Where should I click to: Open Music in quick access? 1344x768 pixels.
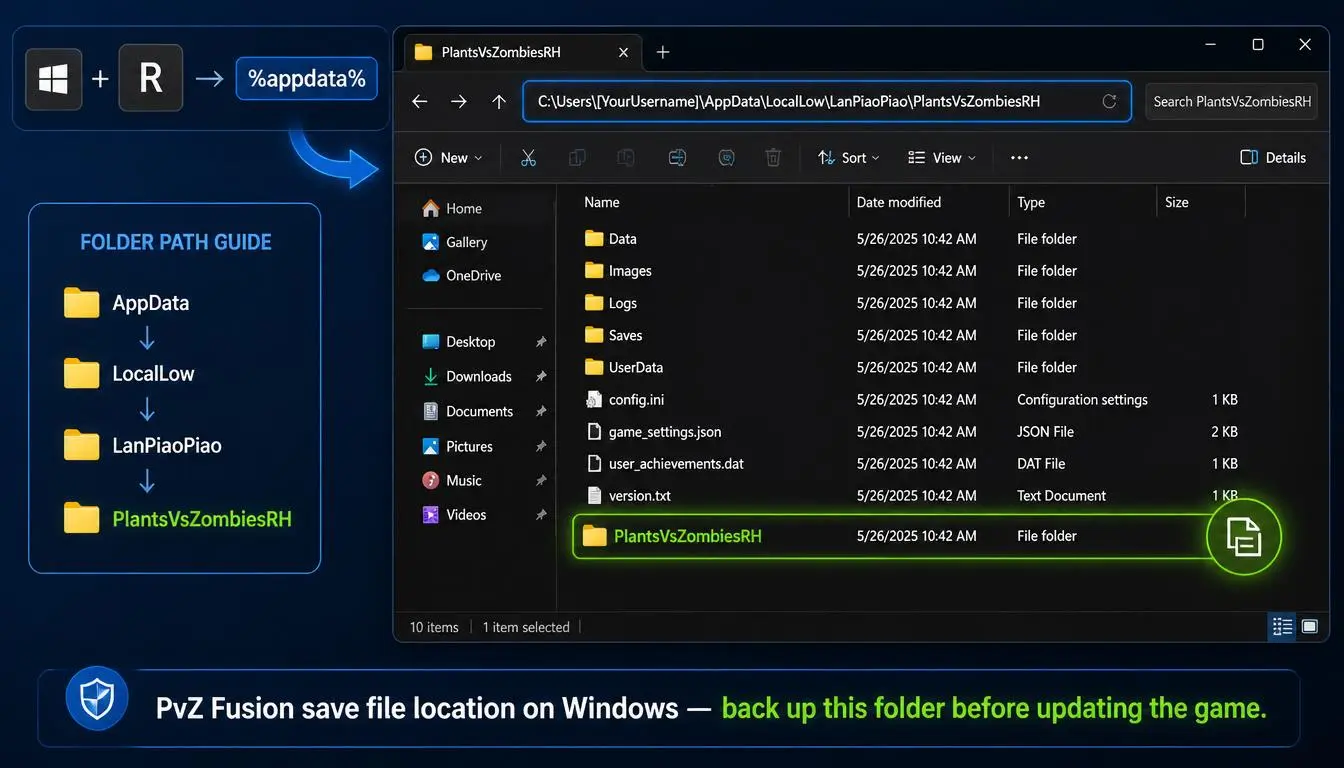click(x=452, y=480)
